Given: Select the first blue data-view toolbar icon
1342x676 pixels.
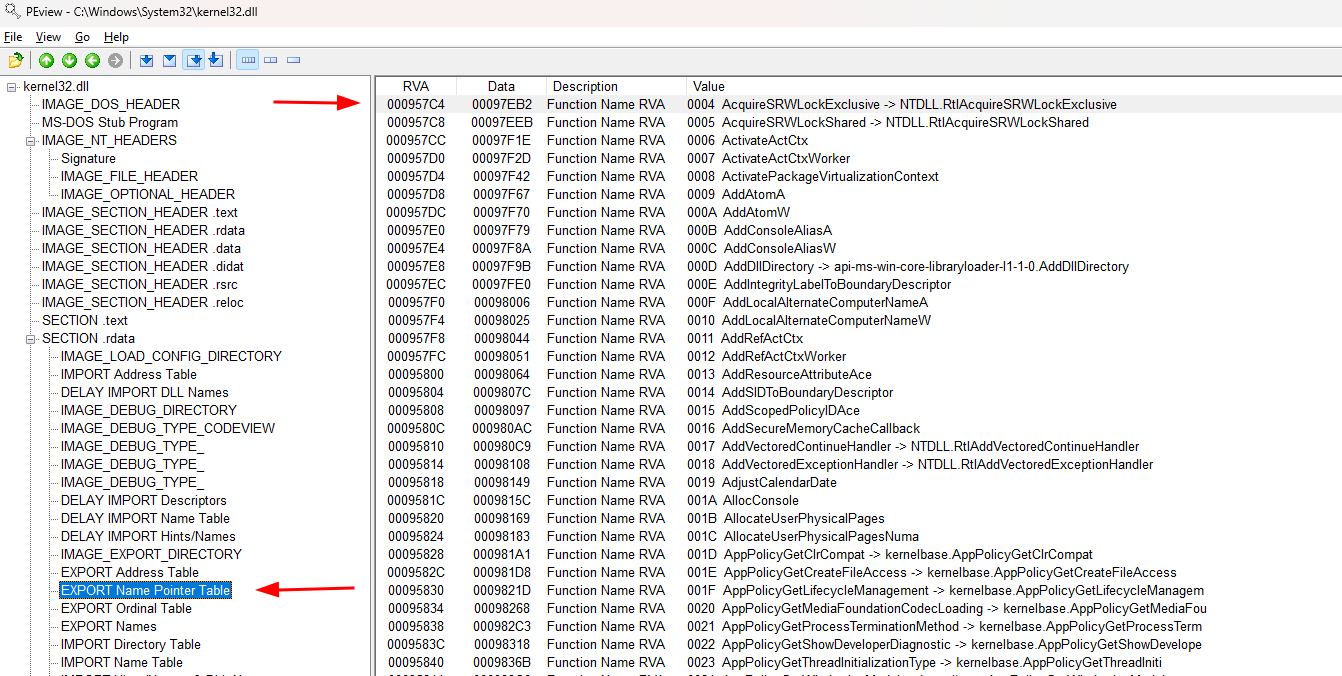Looking at the screenshot, I should [146, 60].
